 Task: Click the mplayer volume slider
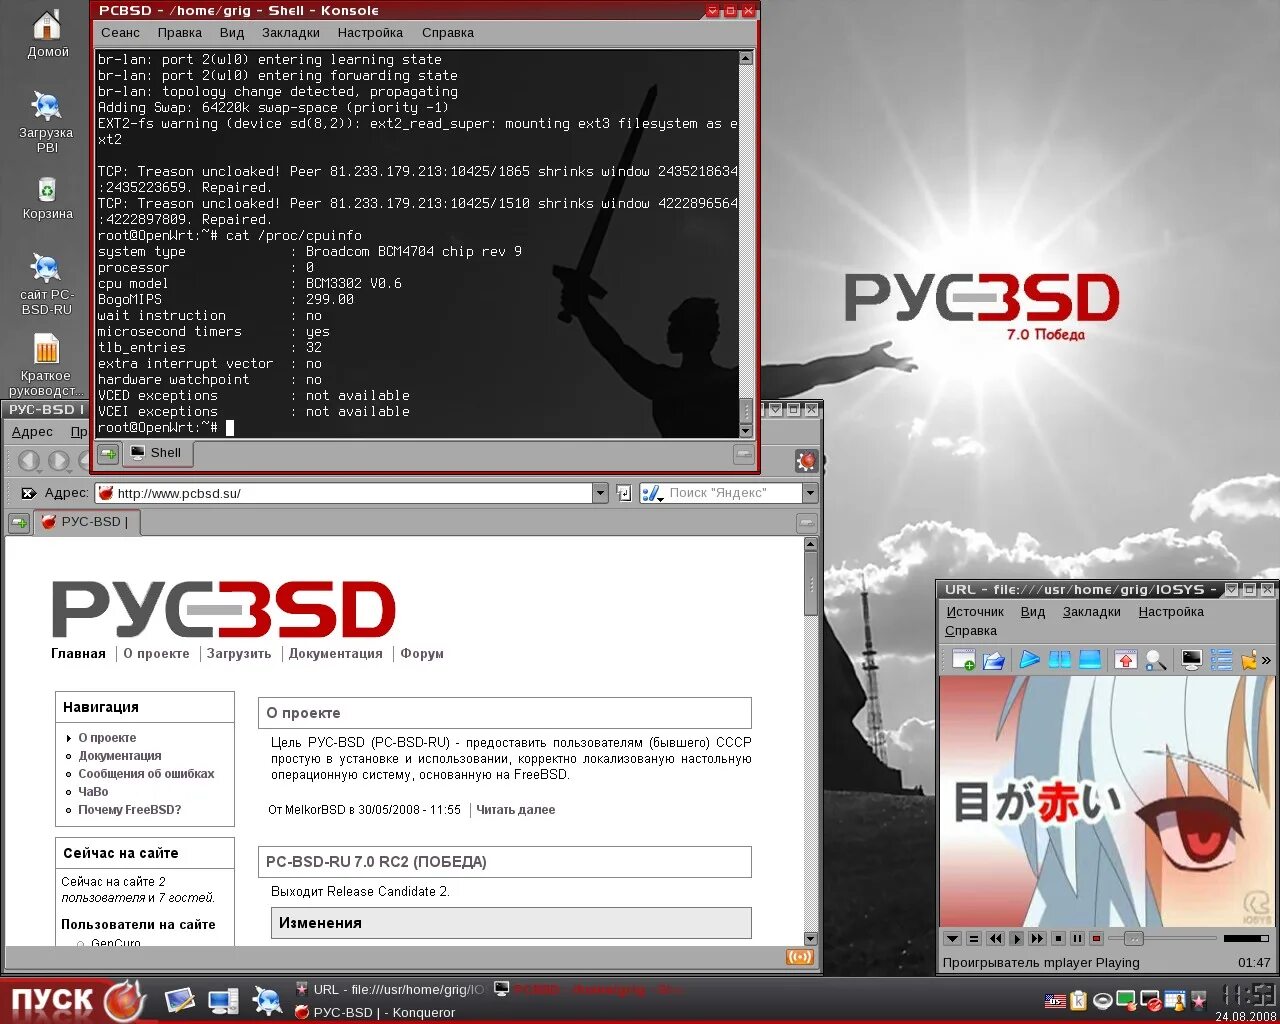(1246, 939)
